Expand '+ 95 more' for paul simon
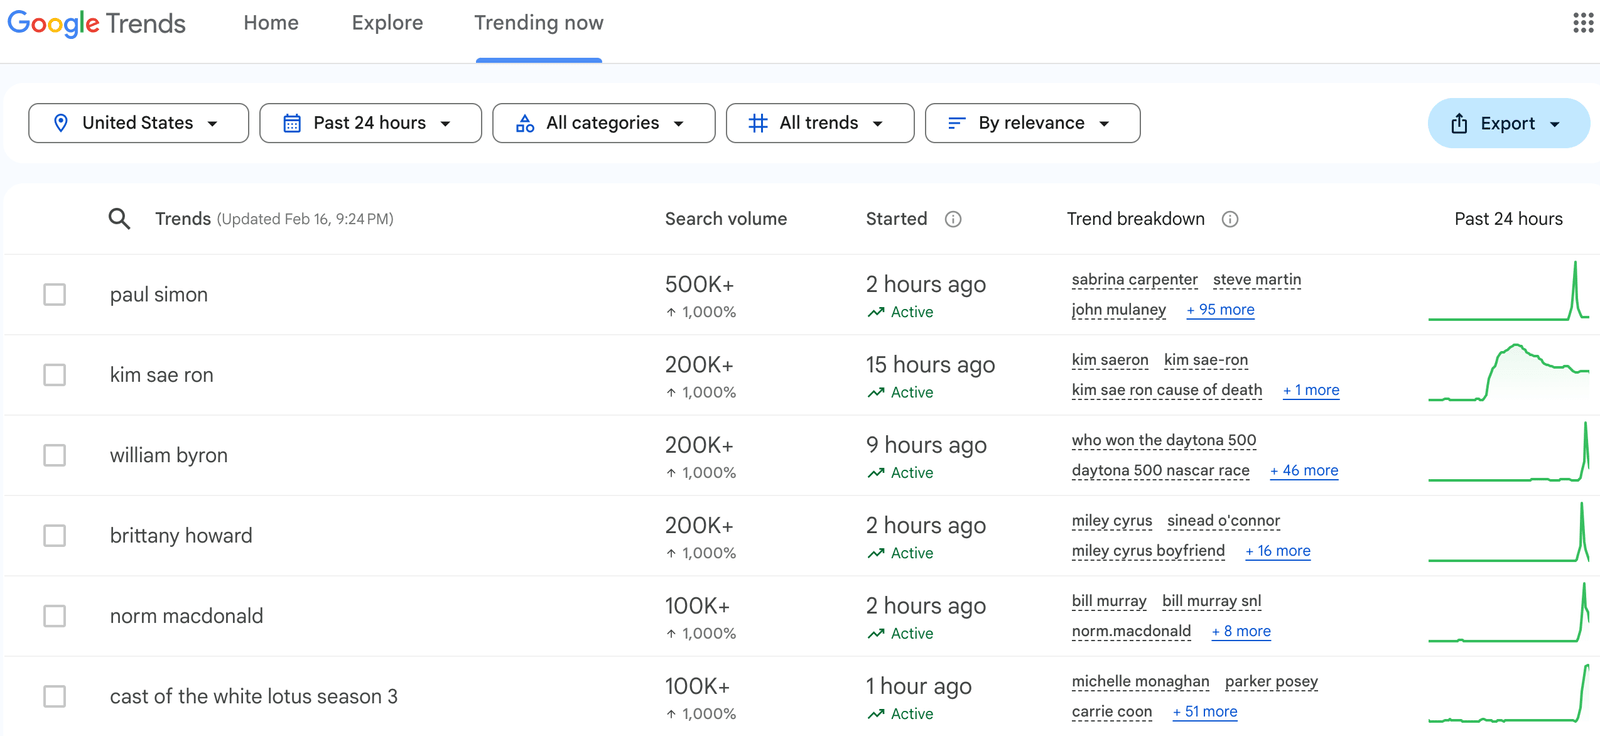 [1220, 310]
